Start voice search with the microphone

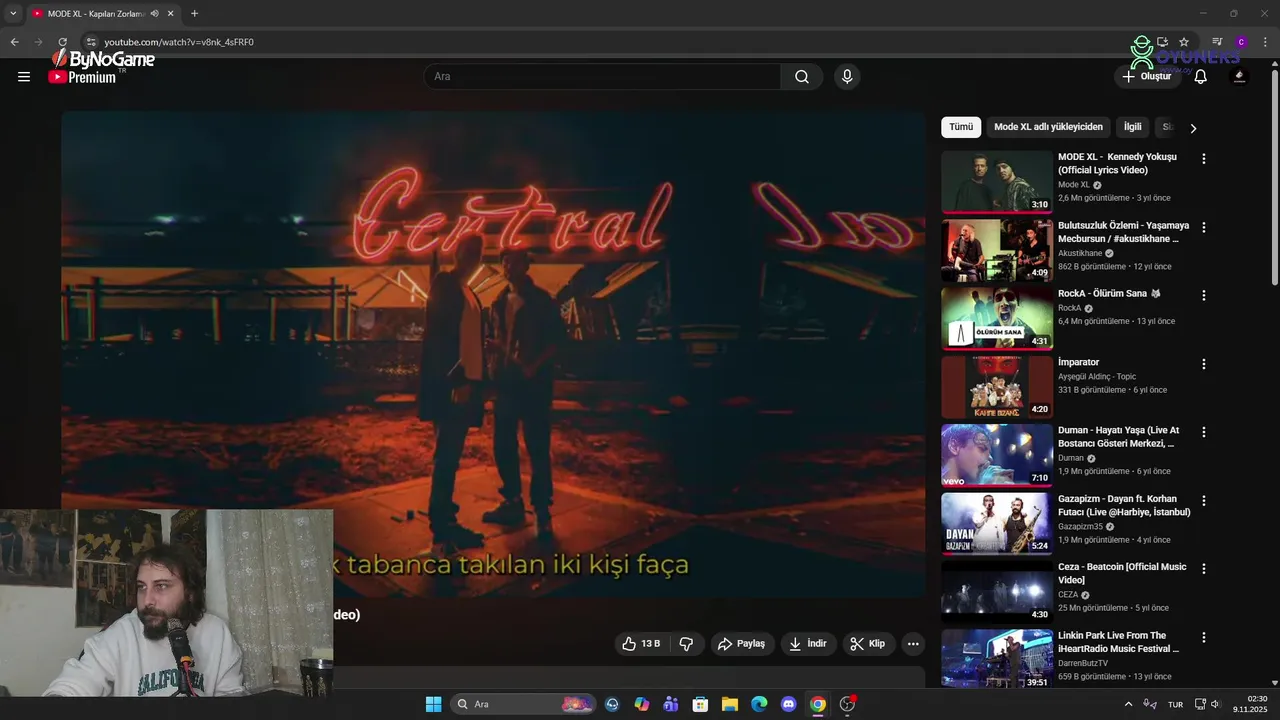847,77
